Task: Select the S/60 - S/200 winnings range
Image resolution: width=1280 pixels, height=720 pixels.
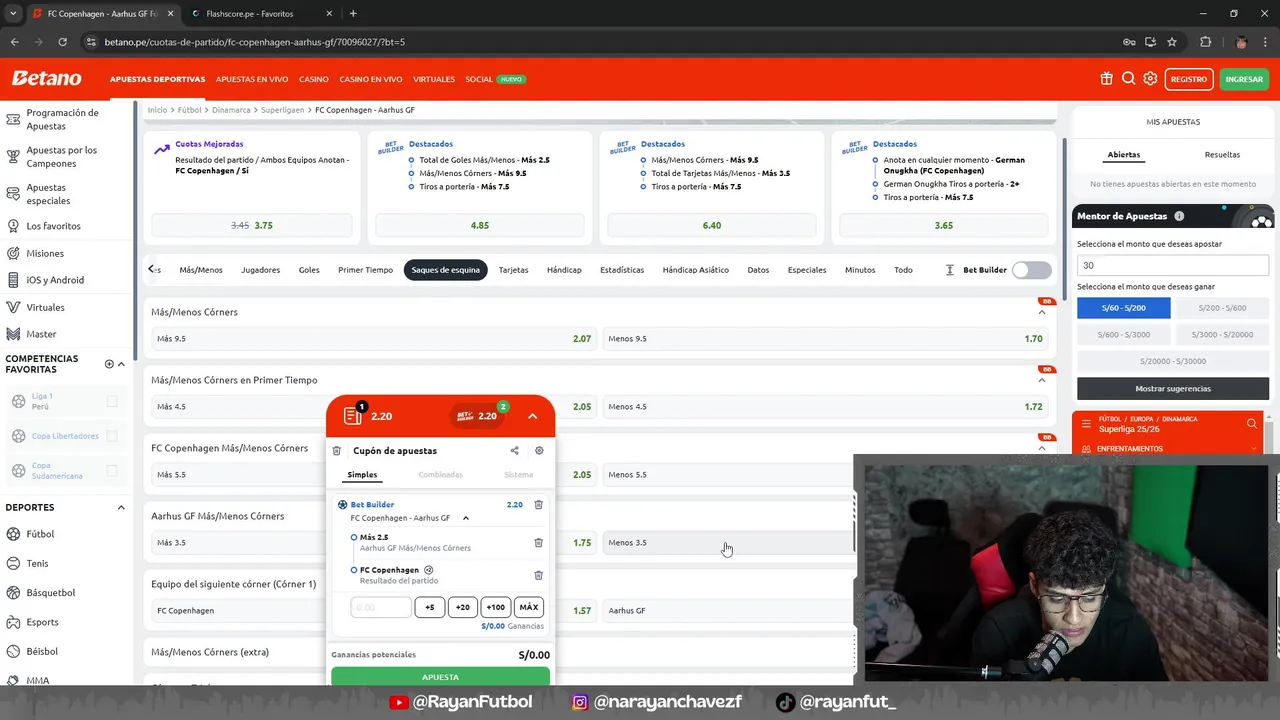Action: [x=1123, y=308]
